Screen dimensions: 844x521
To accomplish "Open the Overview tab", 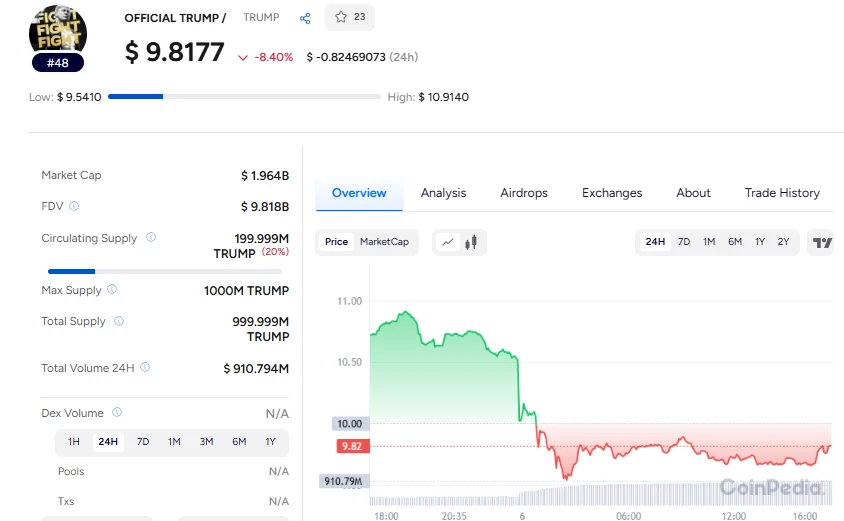I will click(x=359, y=193).
